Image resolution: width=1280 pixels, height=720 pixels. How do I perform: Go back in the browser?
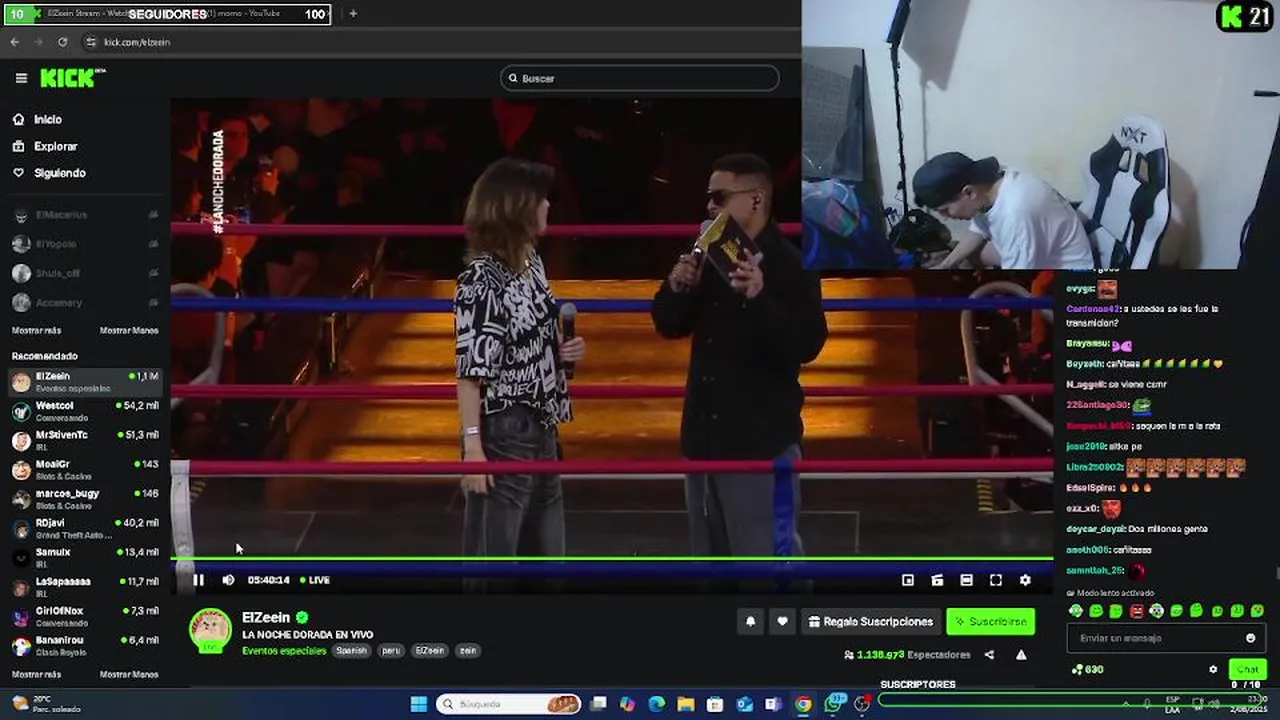14,42
